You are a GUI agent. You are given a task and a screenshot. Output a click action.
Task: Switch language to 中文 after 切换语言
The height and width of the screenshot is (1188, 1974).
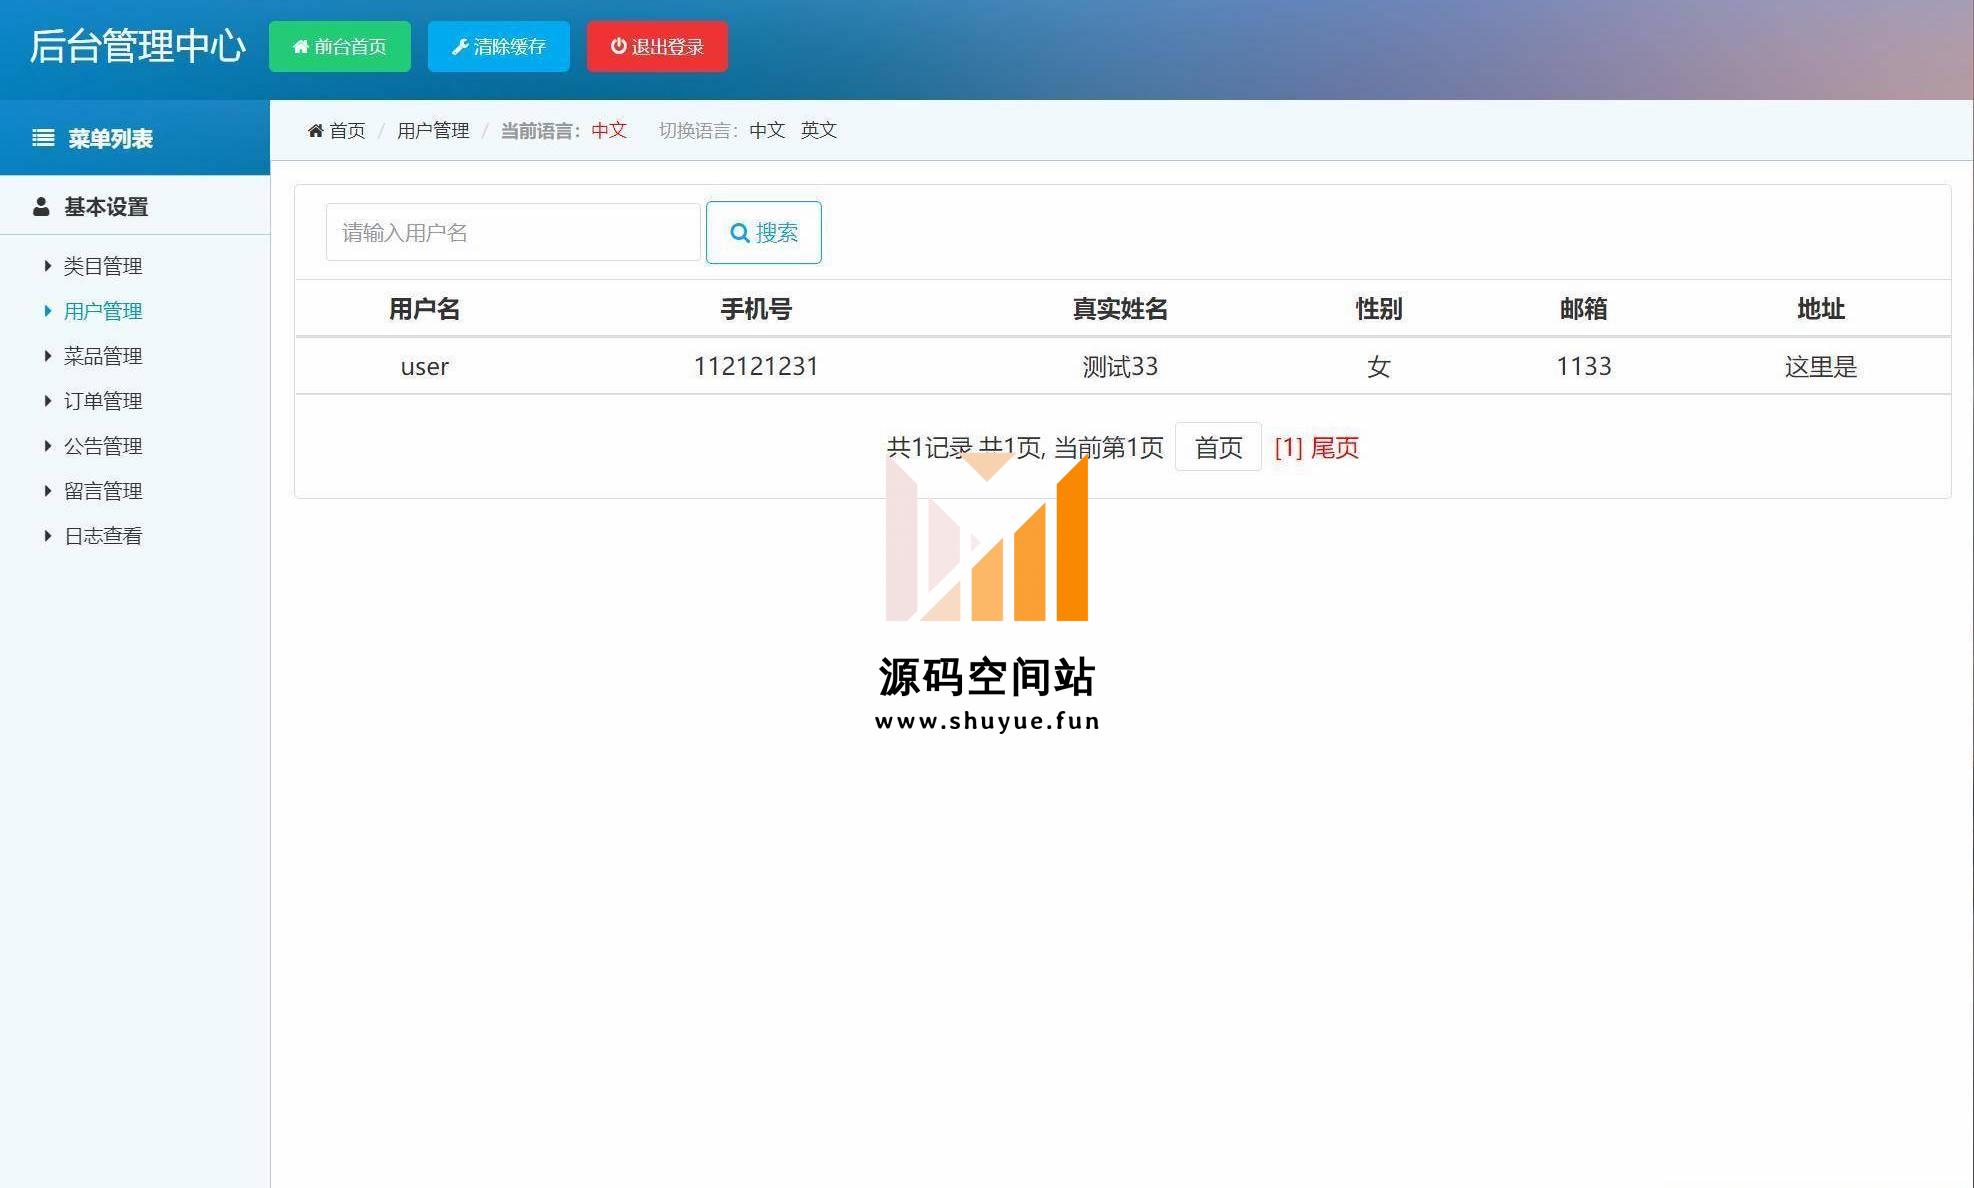(767, 130)
